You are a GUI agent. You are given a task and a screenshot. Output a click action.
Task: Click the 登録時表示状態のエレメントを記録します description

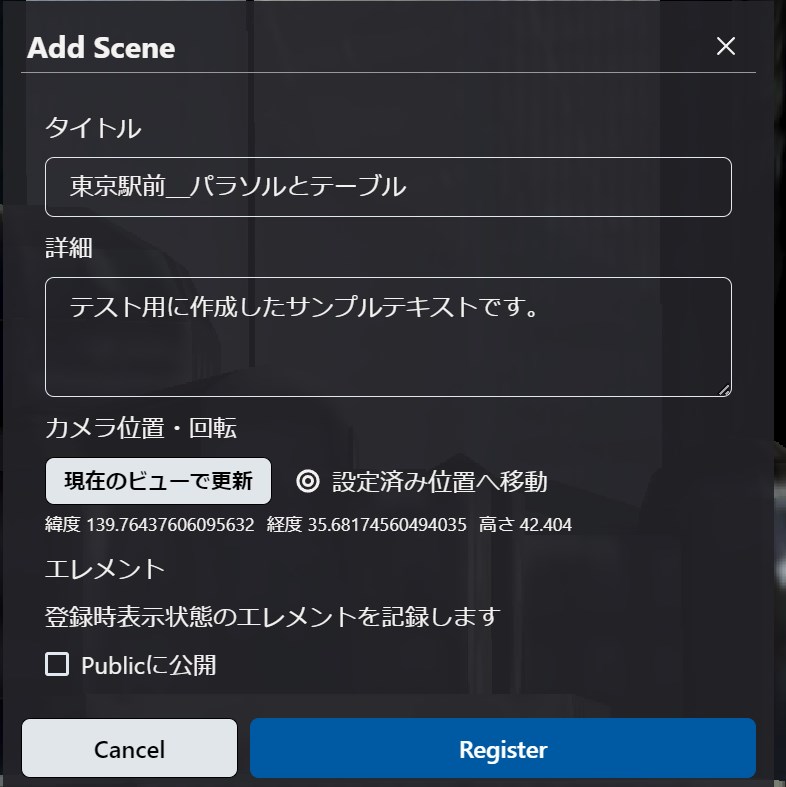(271, 617)
